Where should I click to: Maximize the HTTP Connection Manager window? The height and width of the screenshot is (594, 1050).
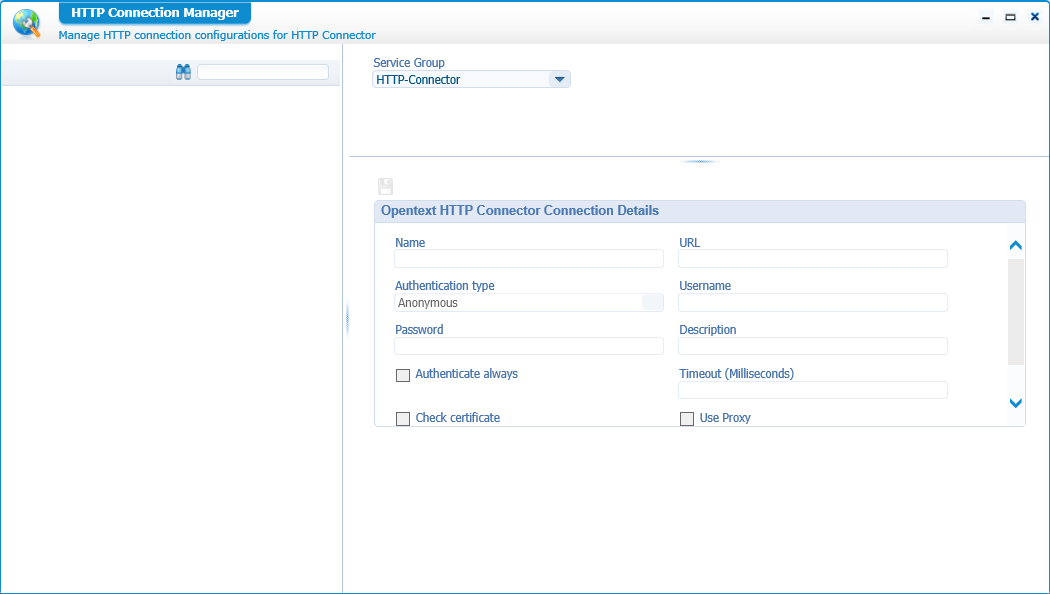click(1010, 17)
